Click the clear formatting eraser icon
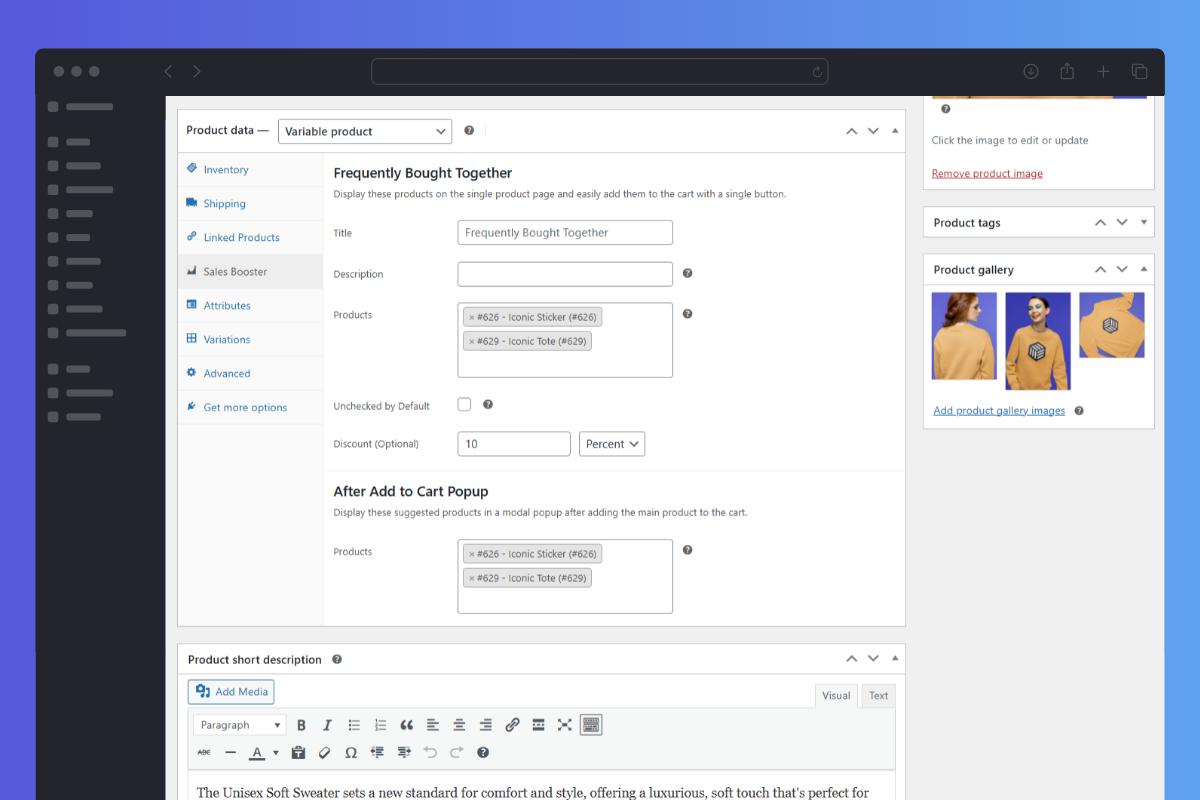 click(324, 752)
